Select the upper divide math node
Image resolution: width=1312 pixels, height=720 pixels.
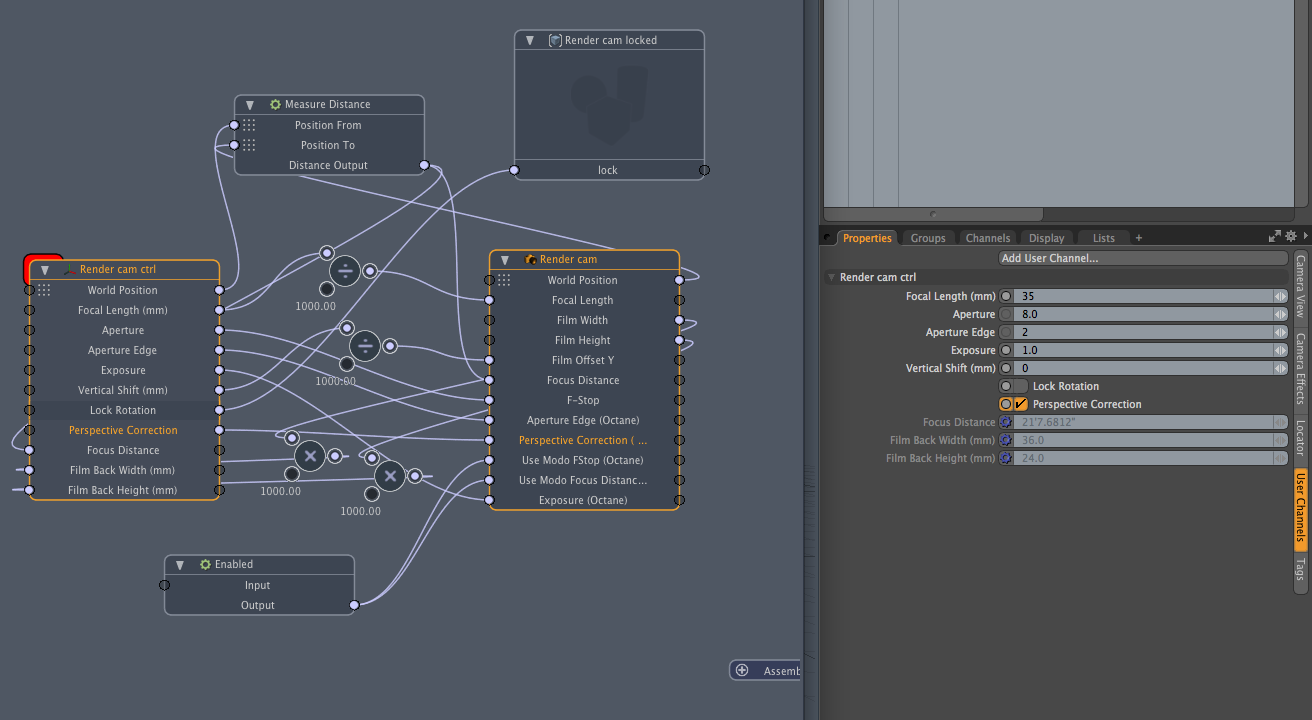345,271
